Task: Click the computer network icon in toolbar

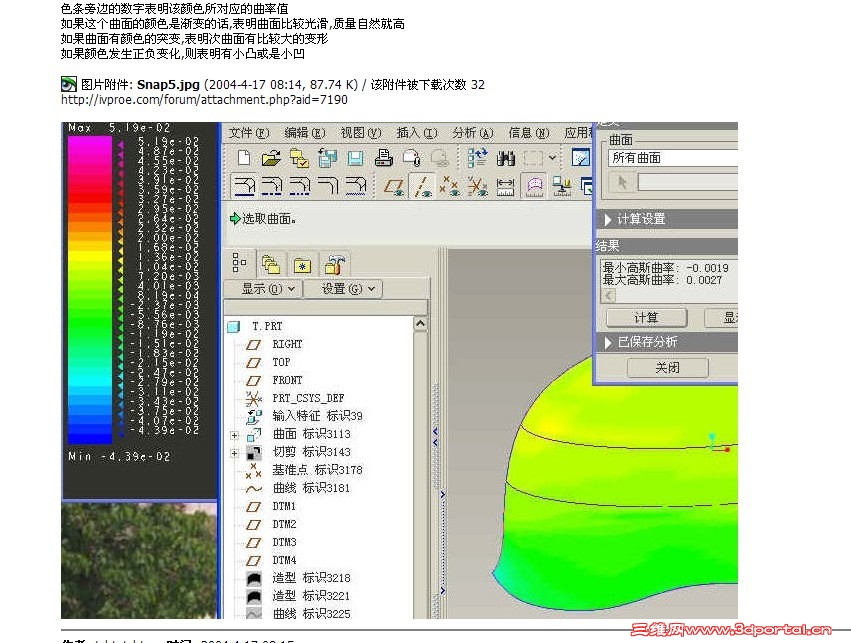Action: [562, 186]
